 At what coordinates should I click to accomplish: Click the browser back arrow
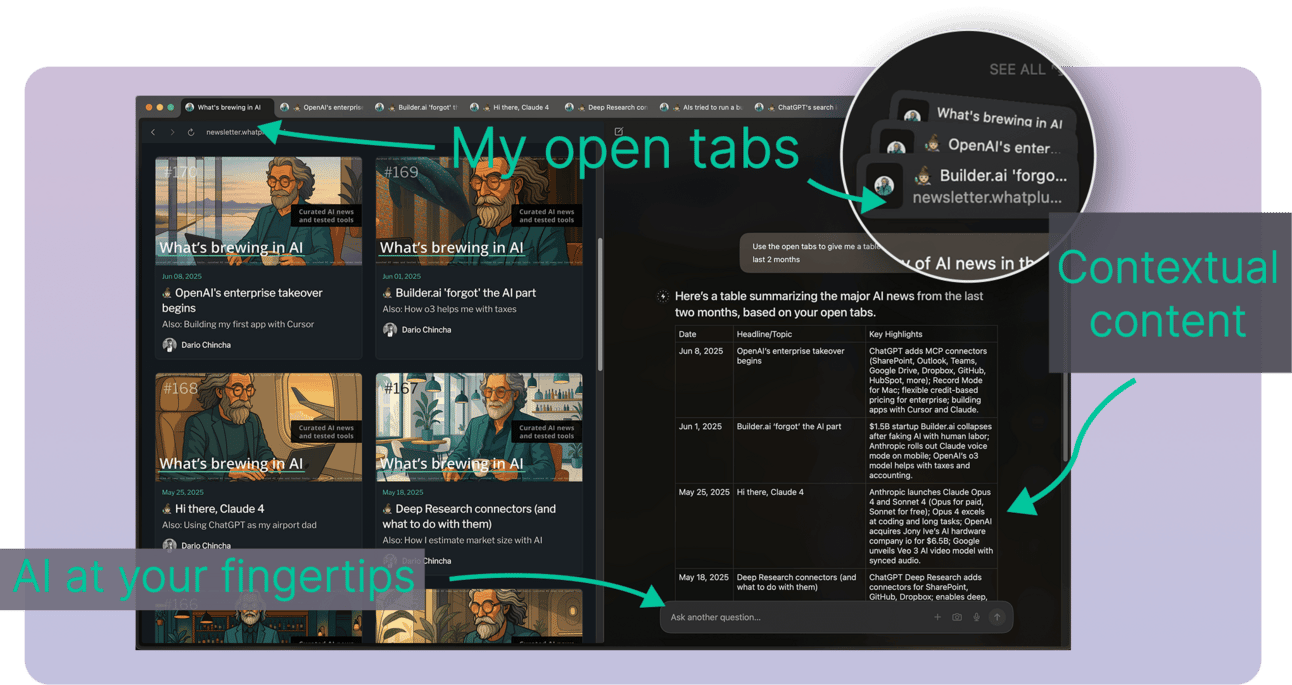click(x=153, y=132)
